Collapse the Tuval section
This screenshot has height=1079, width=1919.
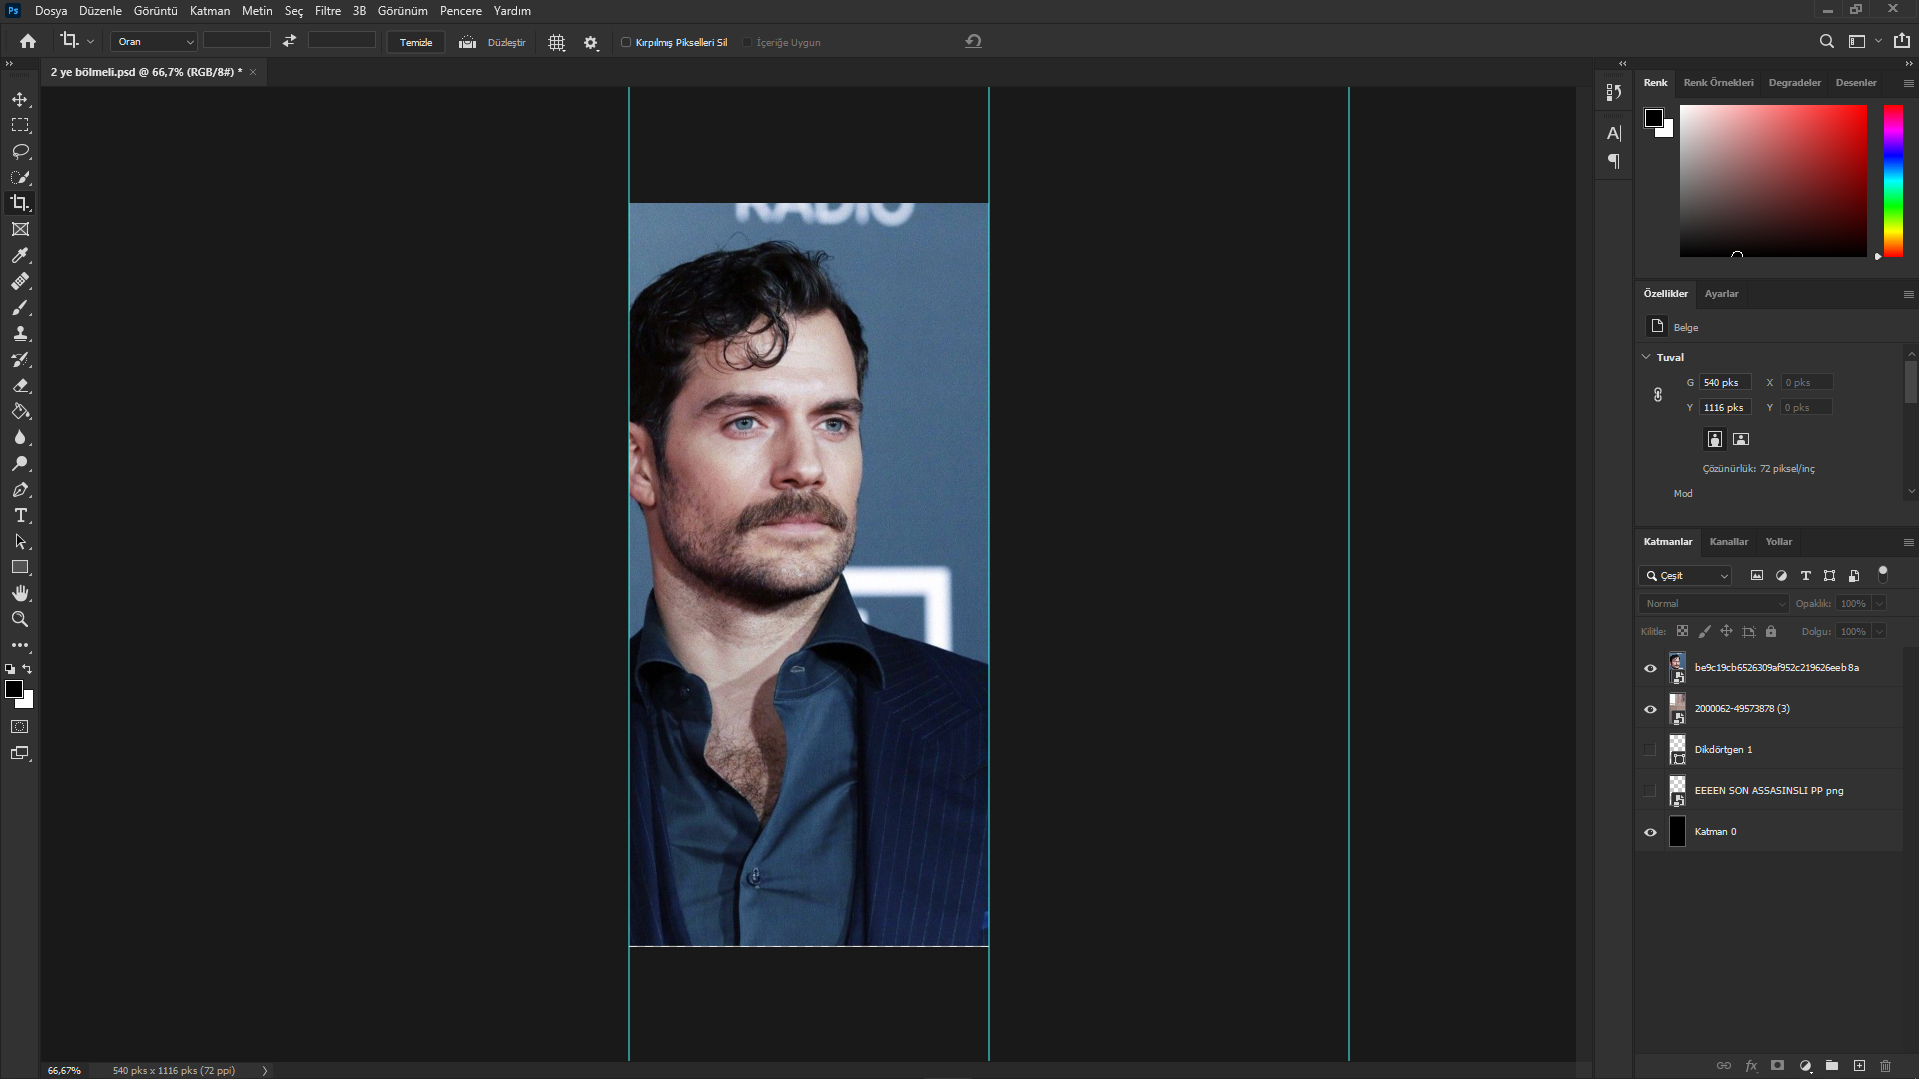[1647, 357]
